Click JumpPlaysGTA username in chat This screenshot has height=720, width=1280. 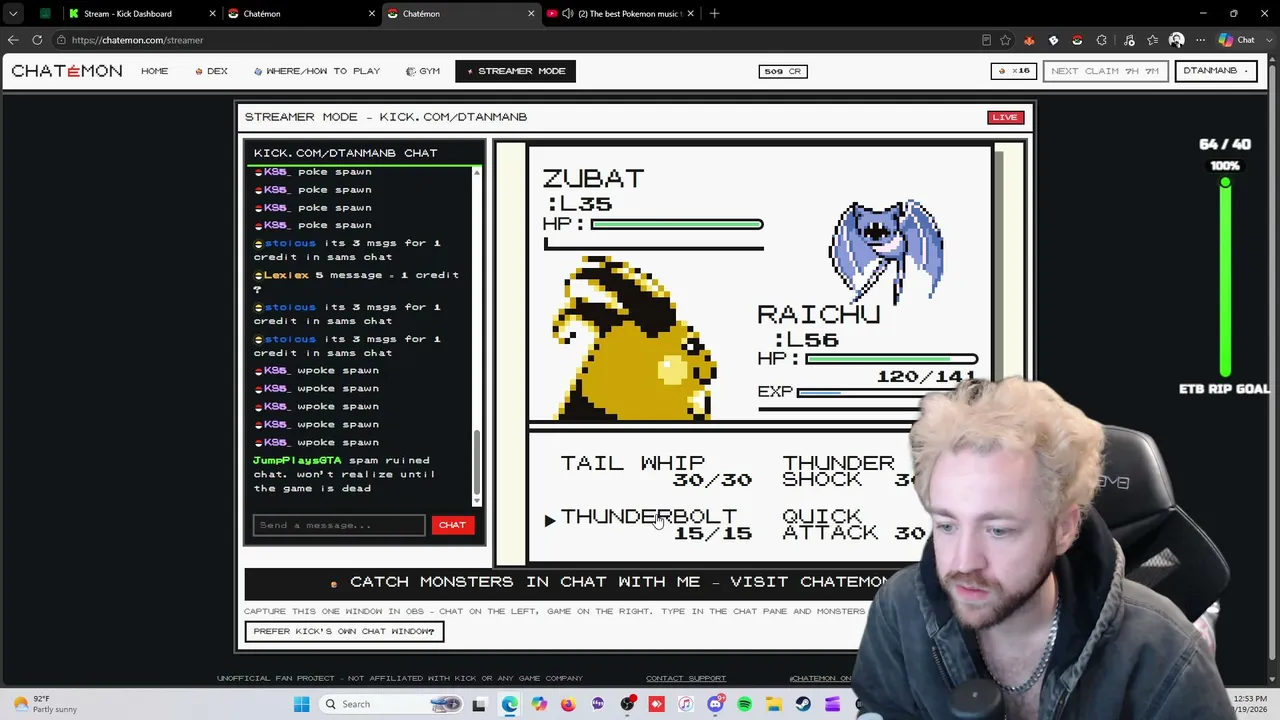297,461
